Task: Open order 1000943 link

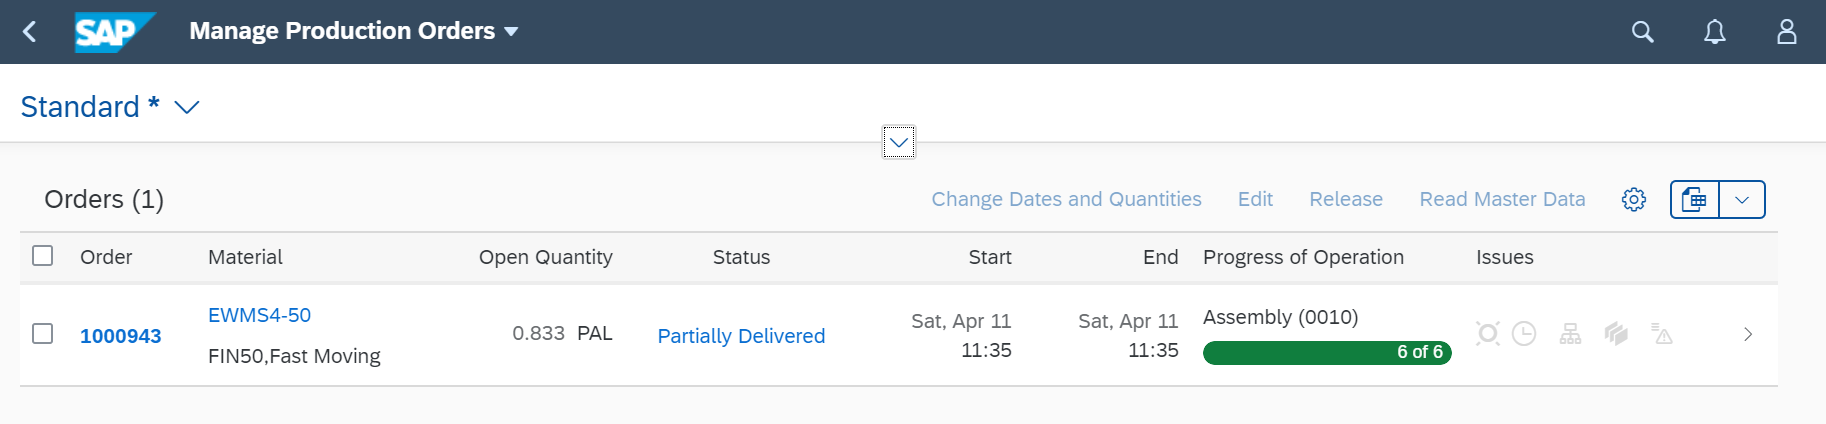Action: [x=120, y=336]
